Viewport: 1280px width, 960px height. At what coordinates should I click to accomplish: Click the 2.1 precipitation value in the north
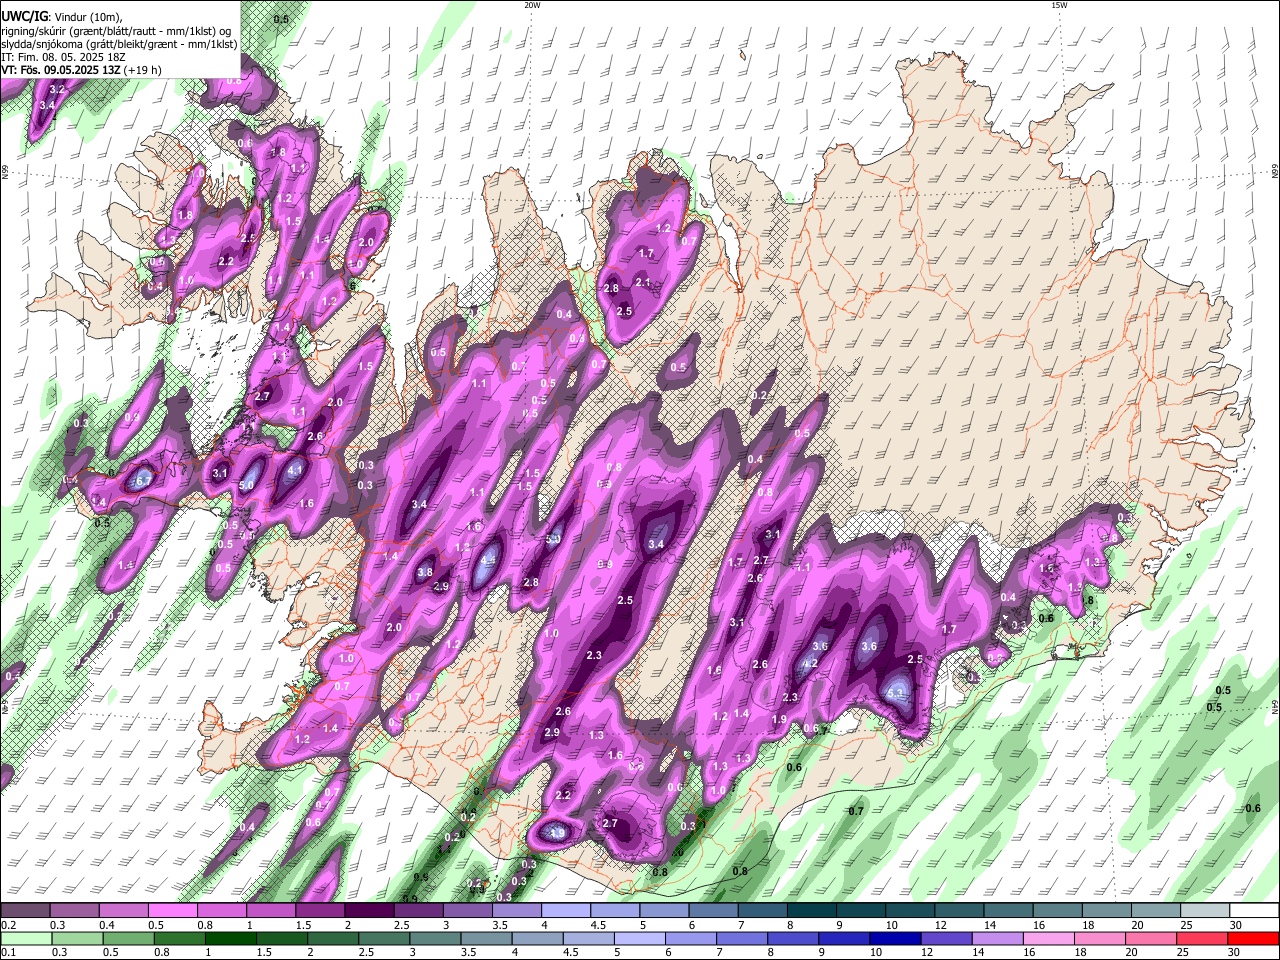coord(643,283)
